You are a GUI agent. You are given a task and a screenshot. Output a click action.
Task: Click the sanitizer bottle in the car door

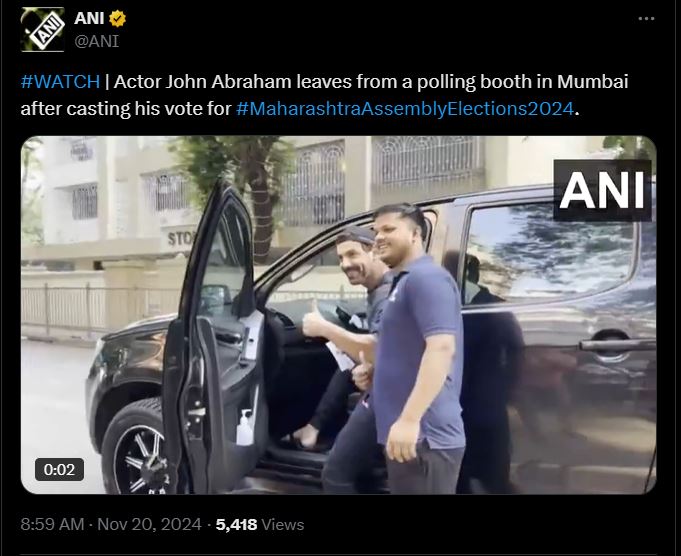pyautogui.click(x=245, y=428)
